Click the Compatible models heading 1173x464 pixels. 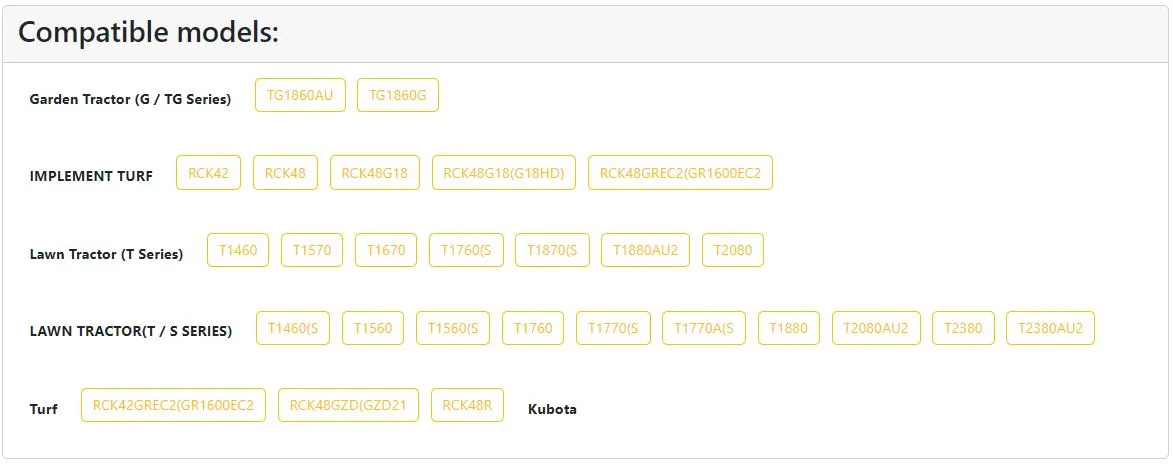(149, 33)
